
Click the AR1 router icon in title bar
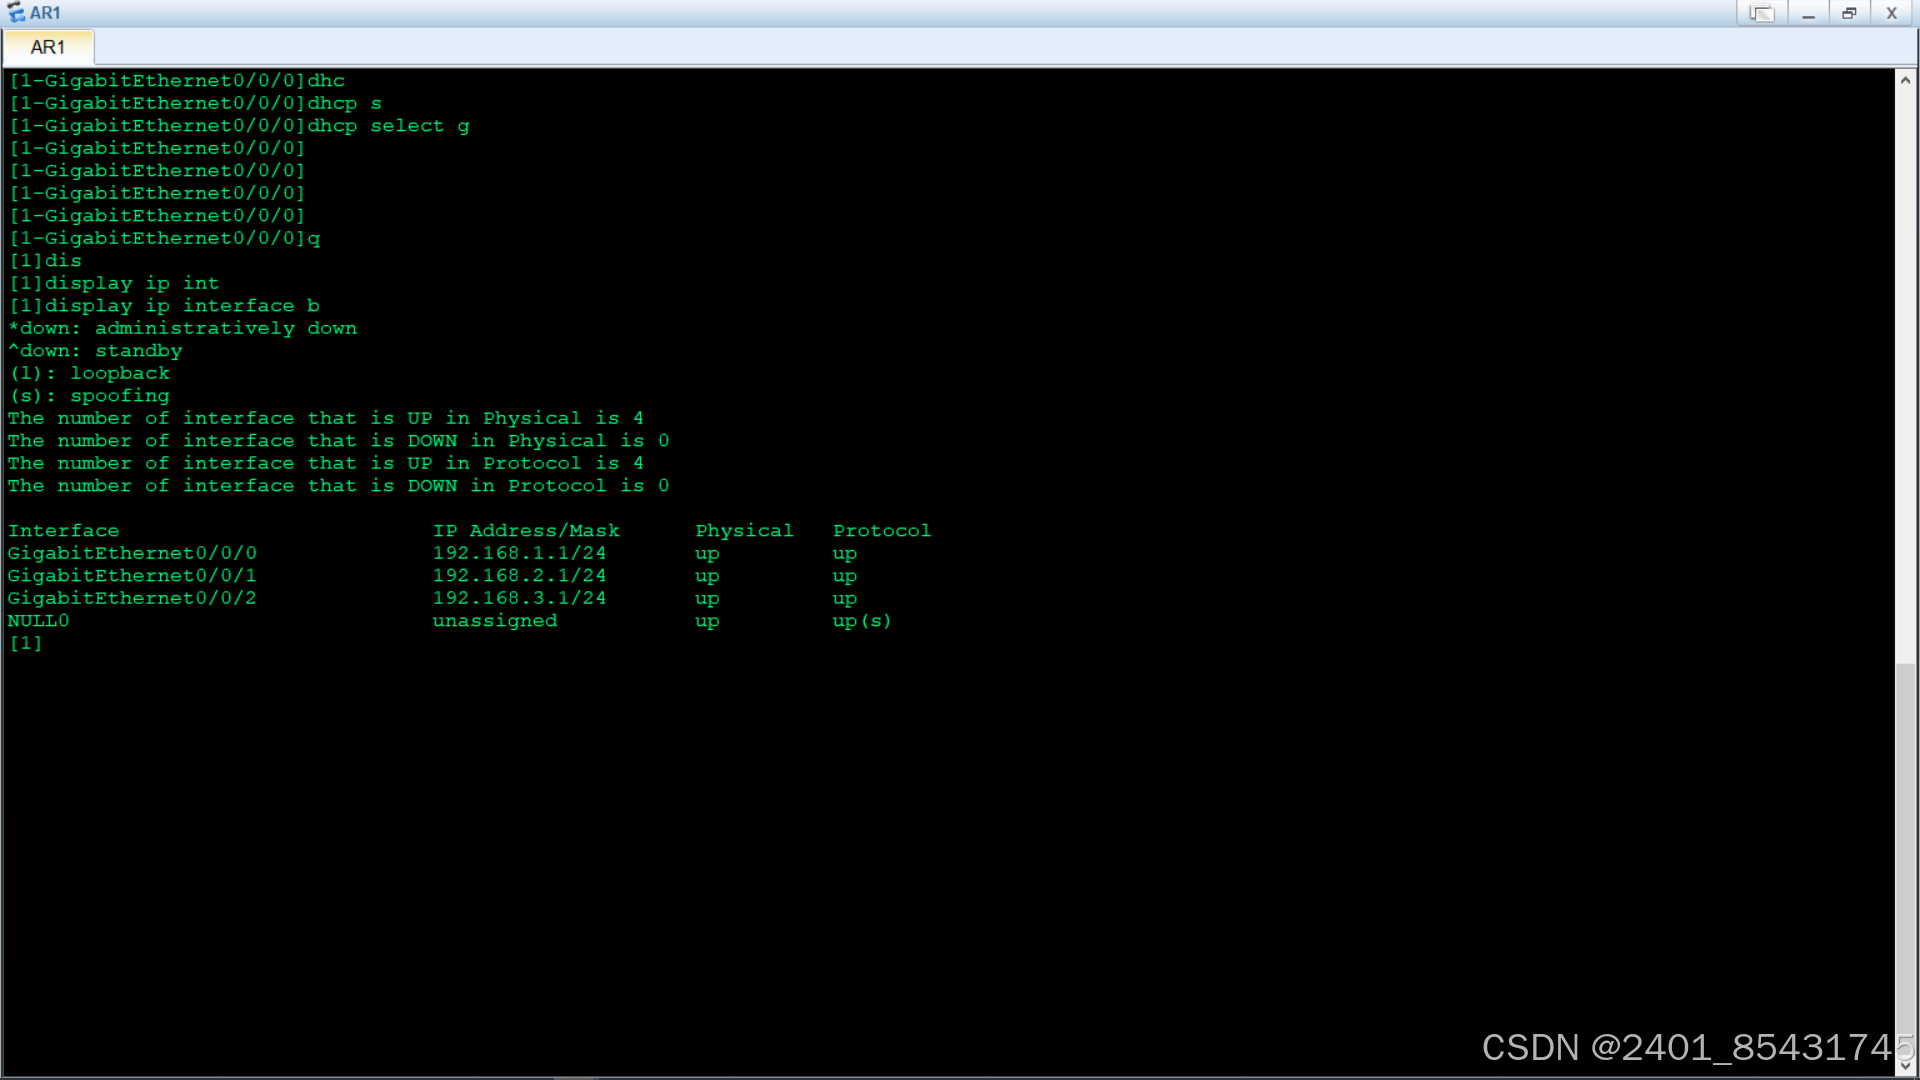coord(16,13)
